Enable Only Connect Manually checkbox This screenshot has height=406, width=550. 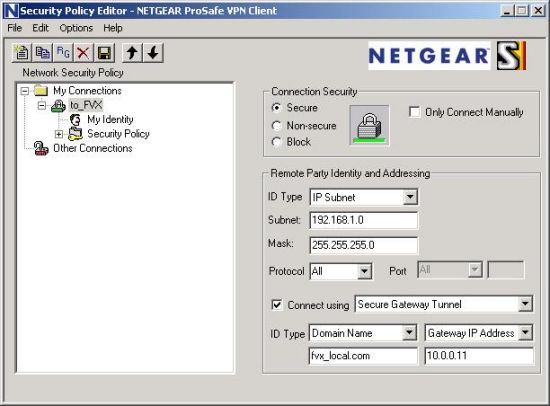(x=414, y=112)
